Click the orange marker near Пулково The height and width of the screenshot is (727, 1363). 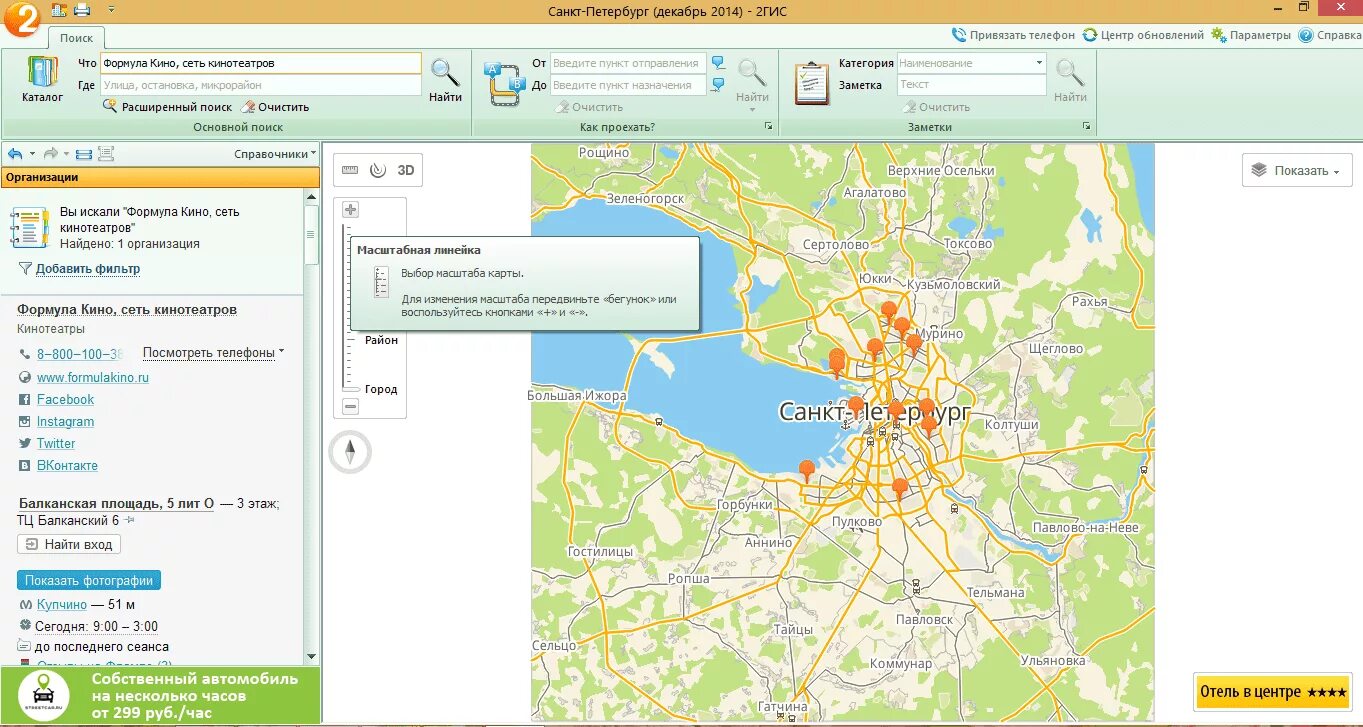point(900,489)
